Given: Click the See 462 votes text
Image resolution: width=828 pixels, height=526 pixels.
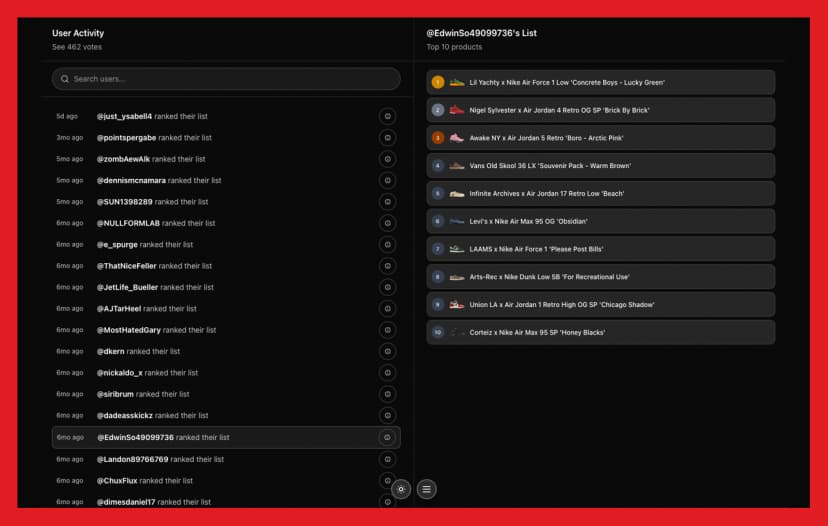Looking at the screenshot, I should (77, 47).
